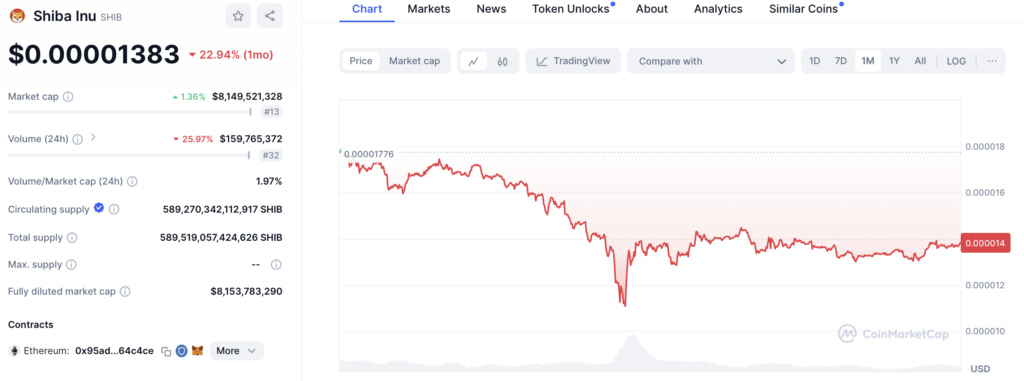The image size is (1024, 381).
Task: Click the red current price marker
Action: [986, 244]
